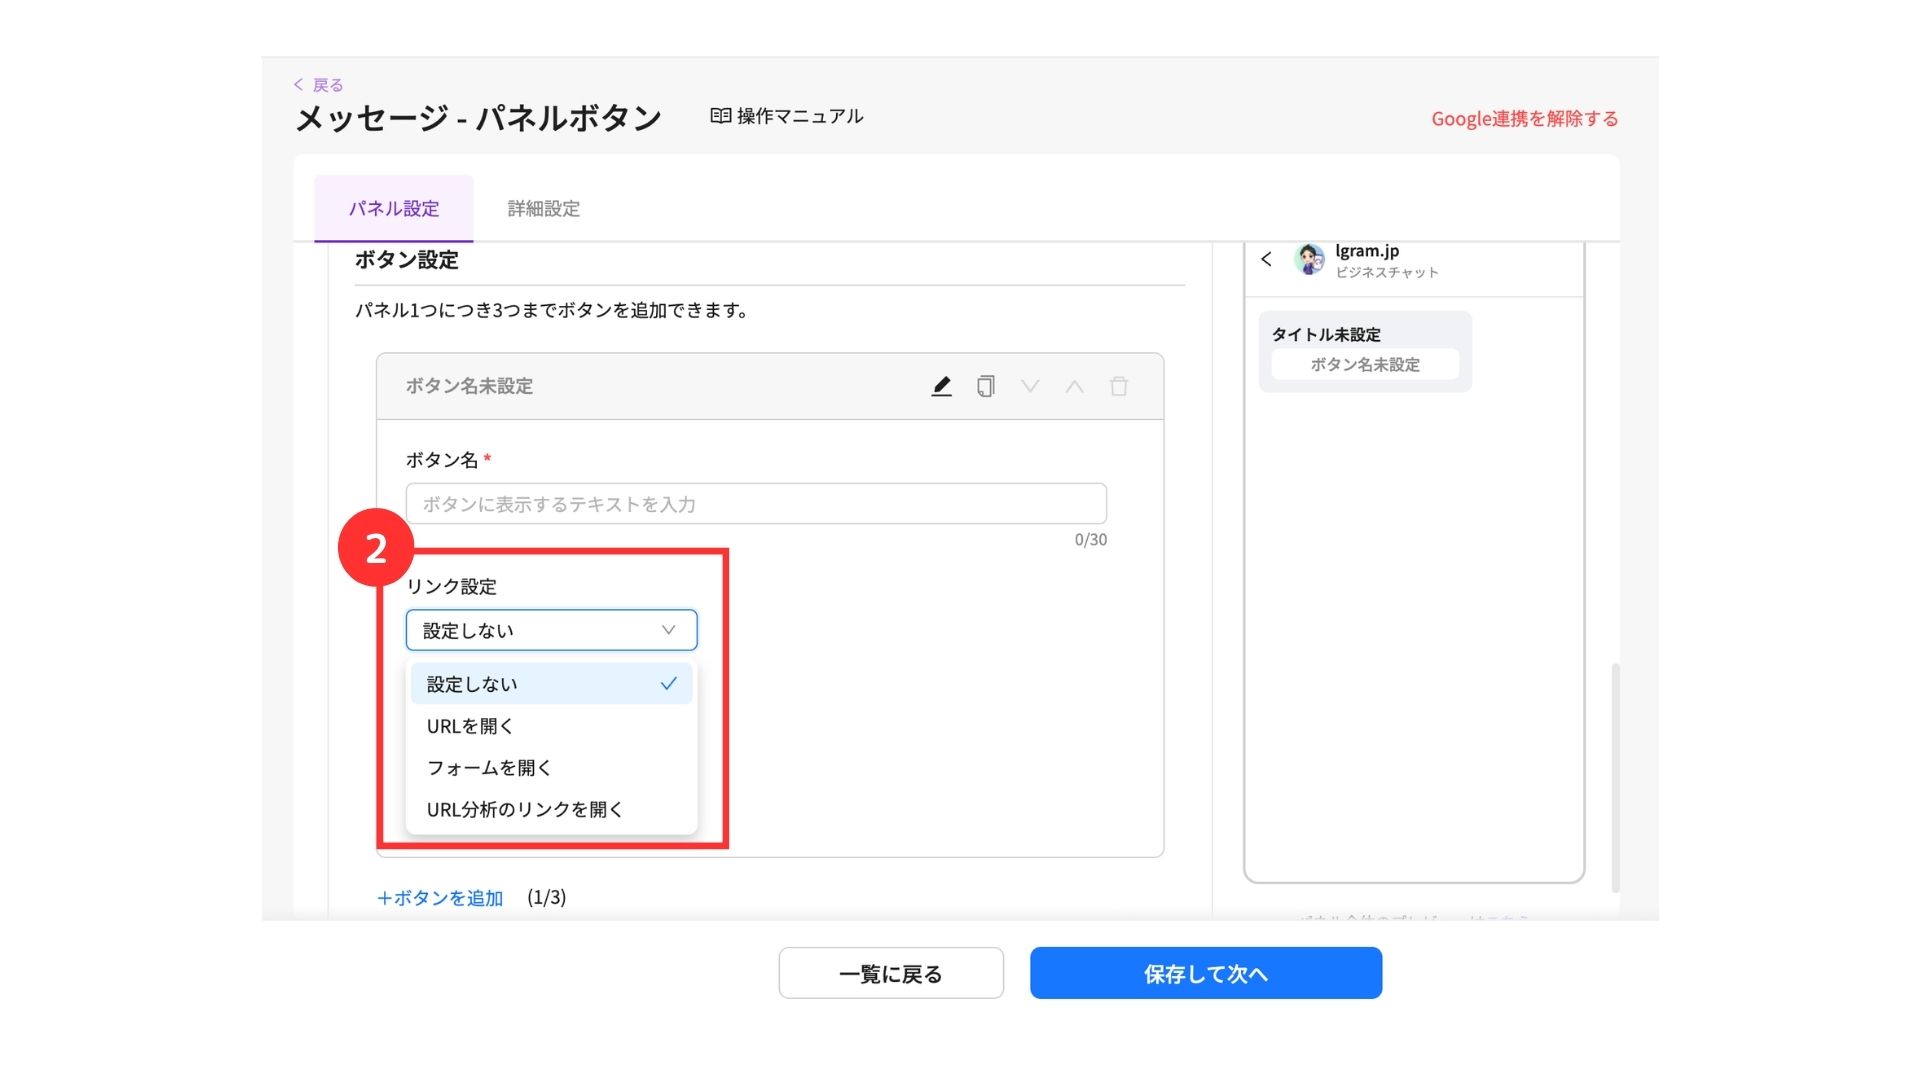Click Google連携を解除する link
Image resolution: width=1920 pixels, height=1080 pixels.
pyautogui.click(x=1524, y=119)
